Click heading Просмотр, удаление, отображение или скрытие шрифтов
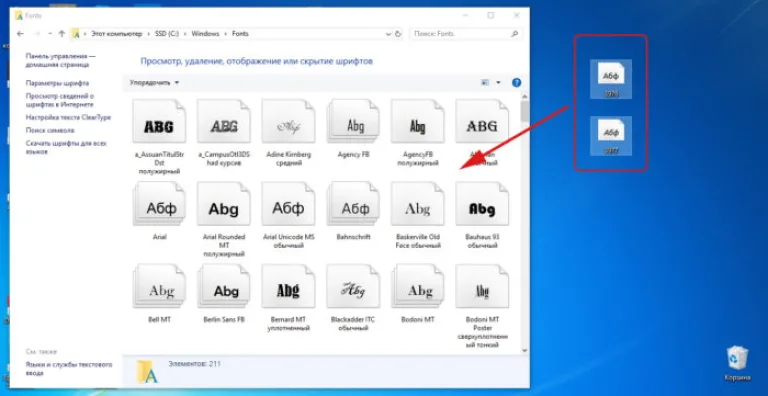Screen dimensions: 768x396 point(257,62)
